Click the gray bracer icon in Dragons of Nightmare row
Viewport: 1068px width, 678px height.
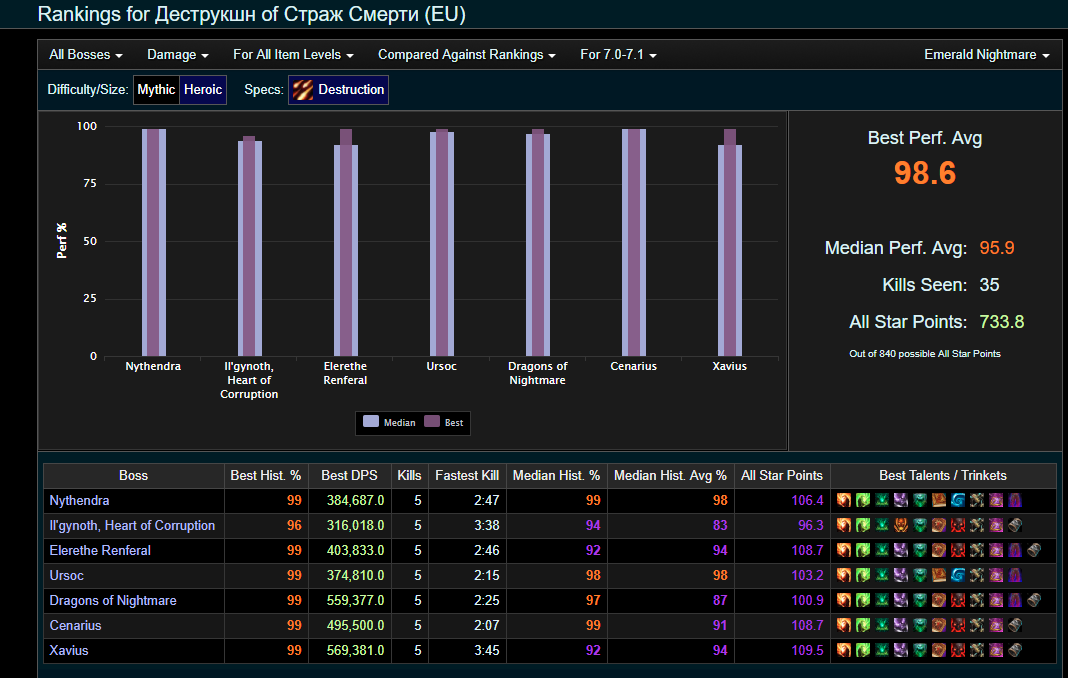pyautogui.click(x=1034, y=600)
